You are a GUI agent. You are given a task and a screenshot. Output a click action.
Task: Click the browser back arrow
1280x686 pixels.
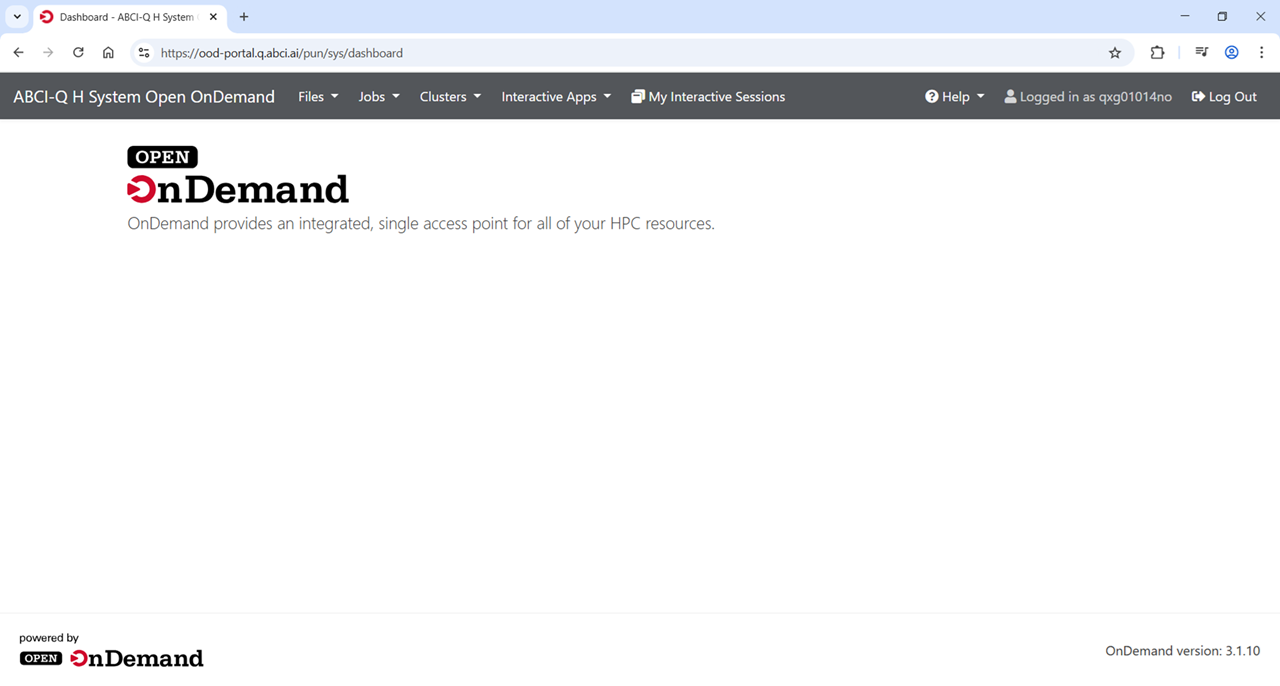pyautogui.click(x=18, y=53)
